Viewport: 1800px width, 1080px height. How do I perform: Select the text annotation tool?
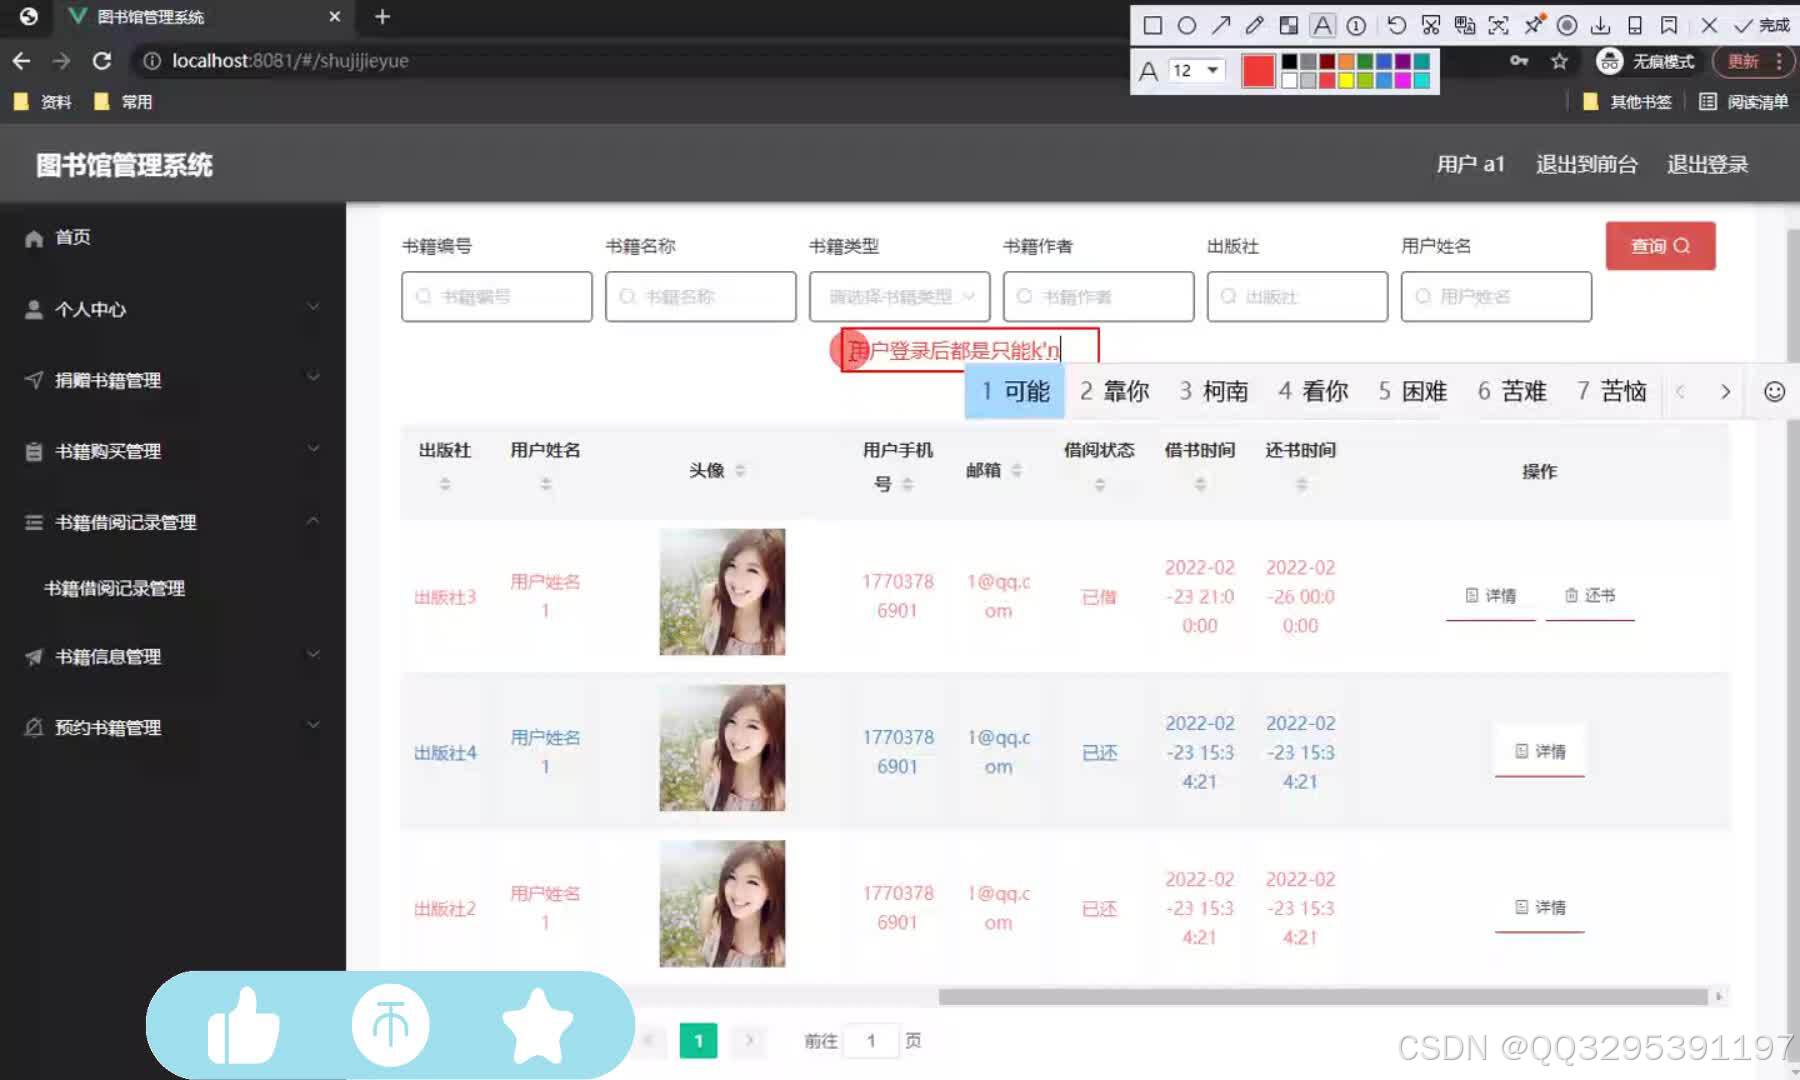1323,25
